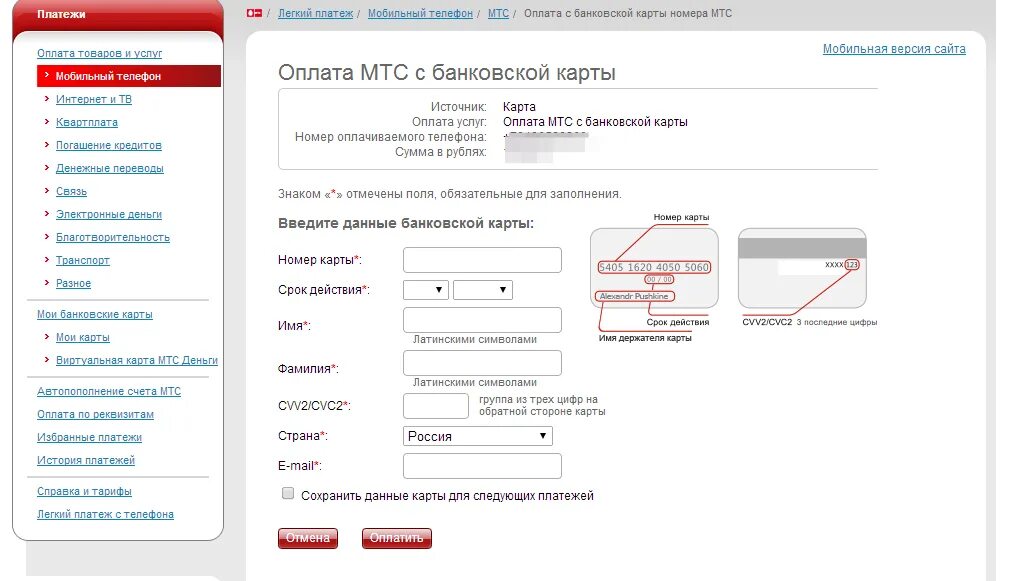
Task: Open the МТС breadcrumb link
Action: 498,13
